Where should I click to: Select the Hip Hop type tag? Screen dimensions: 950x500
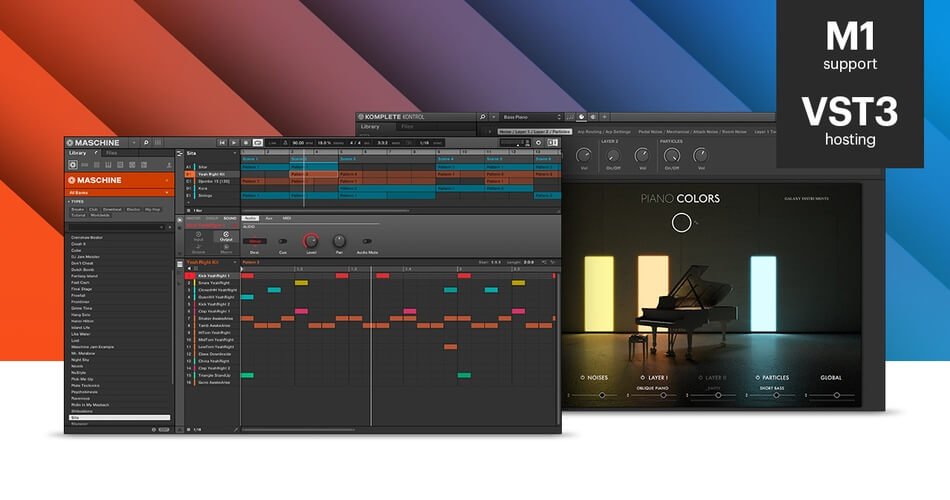(152, 209)
